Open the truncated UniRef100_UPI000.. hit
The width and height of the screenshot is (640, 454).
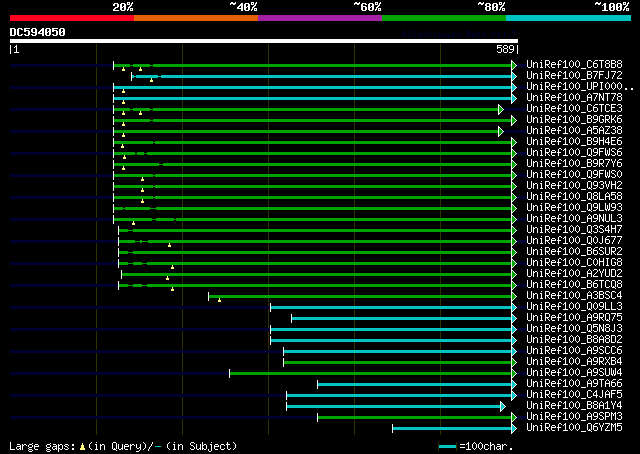point(580,87)
